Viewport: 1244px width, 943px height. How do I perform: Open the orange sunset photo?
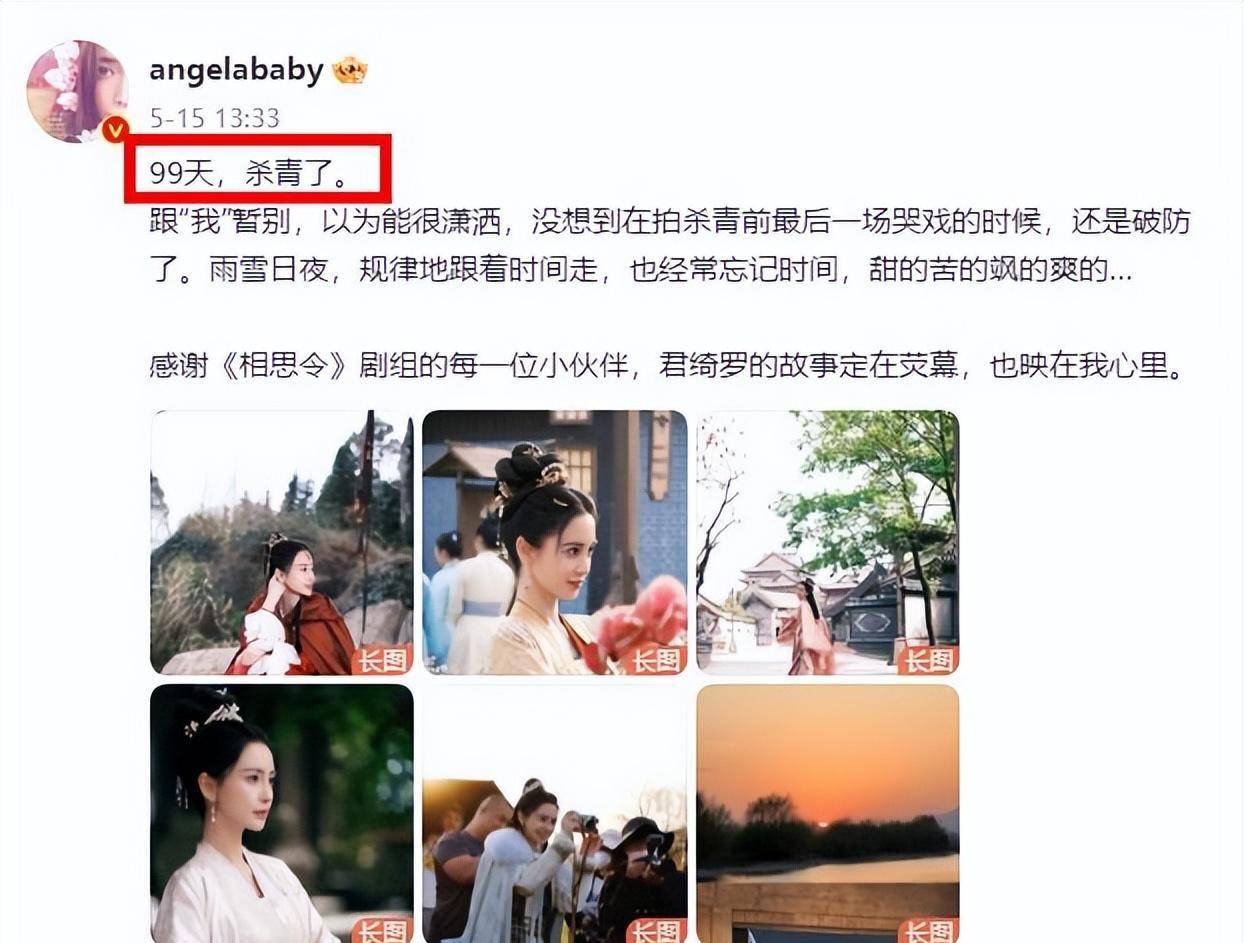pos(828,814)
